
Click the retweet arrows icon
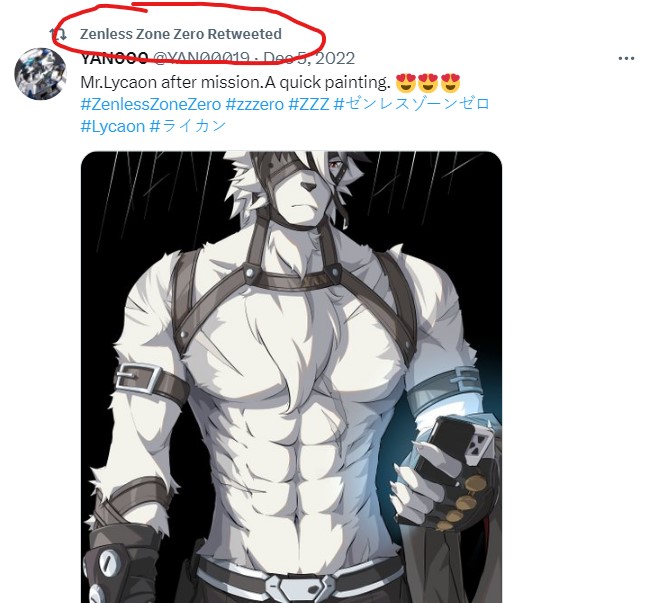coord(58,34)
